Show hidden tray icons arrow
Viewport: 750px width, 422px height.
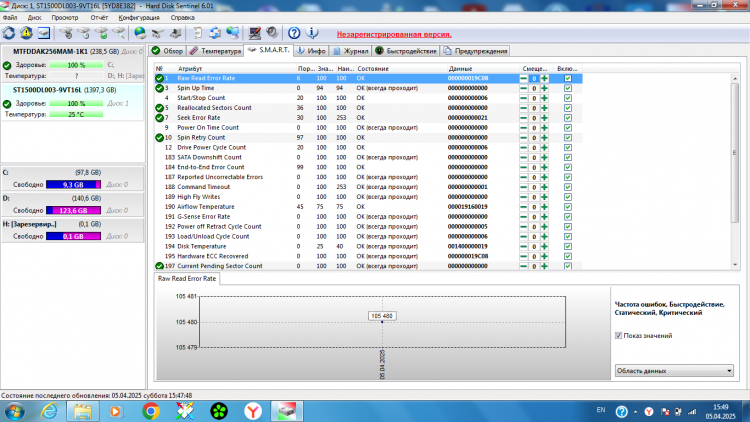tap(635, 412)
